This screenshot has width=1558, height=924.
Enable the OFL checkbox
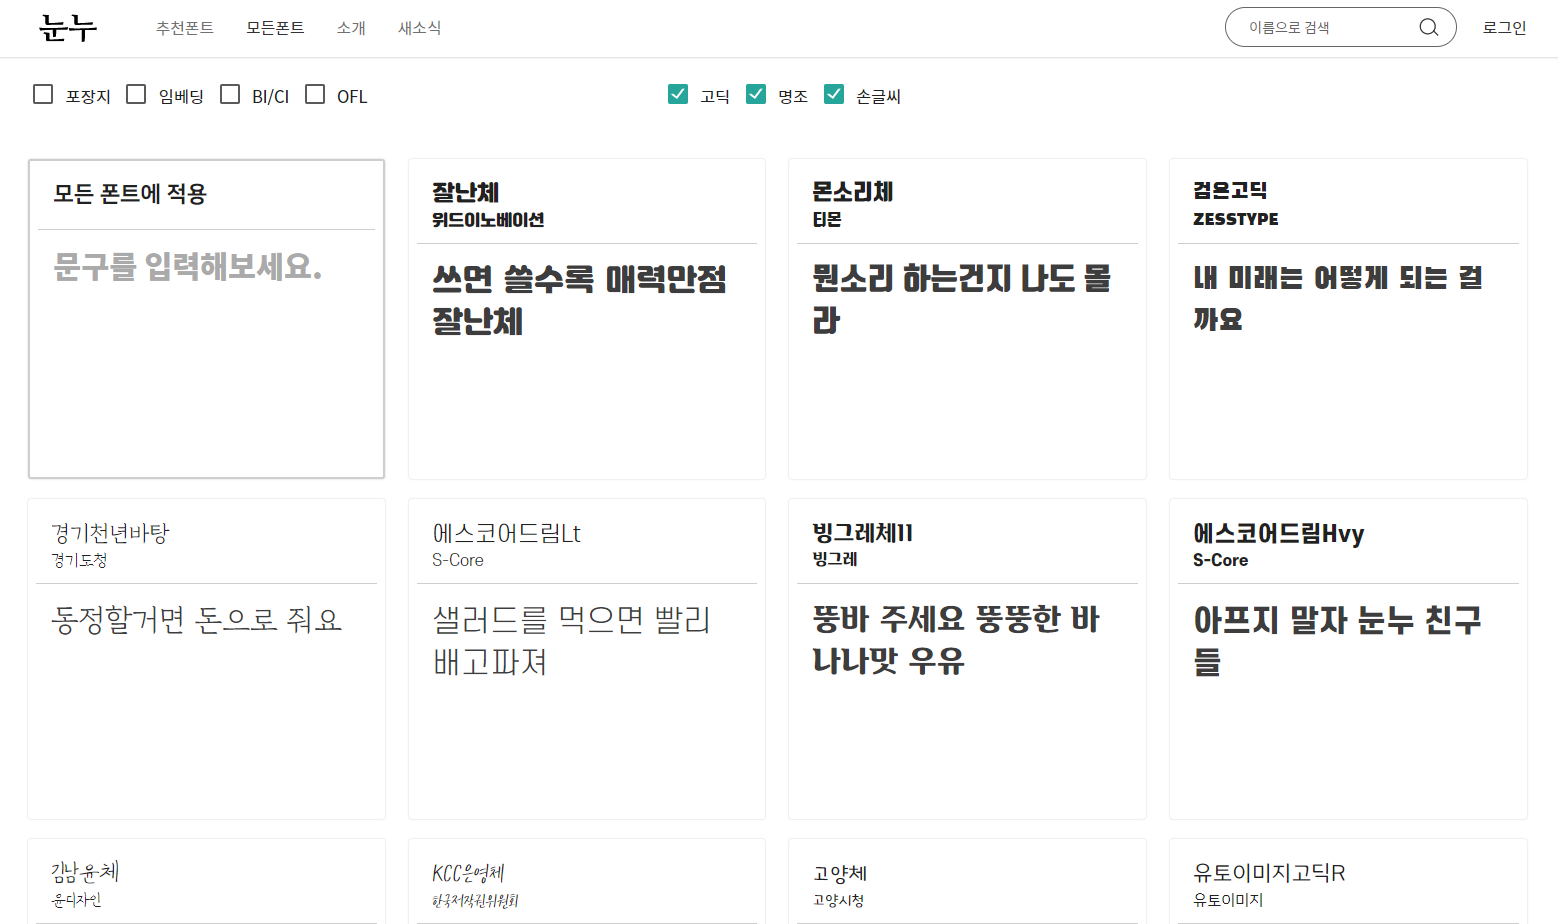click(315, 94)
